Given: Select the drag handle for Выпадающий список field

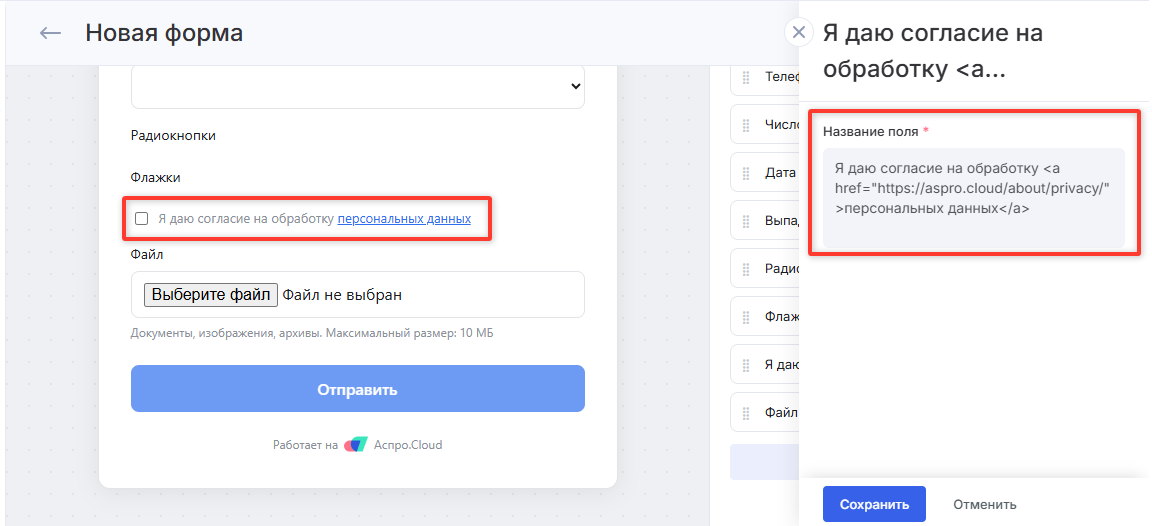Looking at the screenshot, I should point(746,221).
